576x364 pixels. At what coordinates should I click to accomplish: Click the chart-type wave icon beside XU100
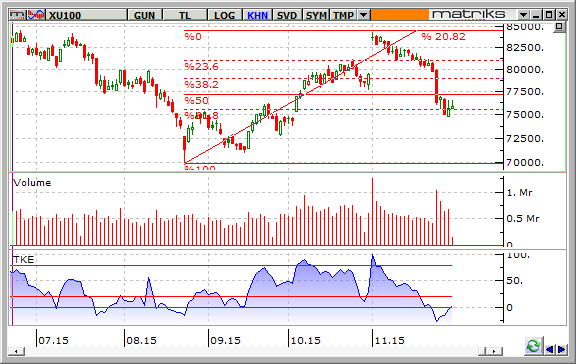(x=36, y=15)
